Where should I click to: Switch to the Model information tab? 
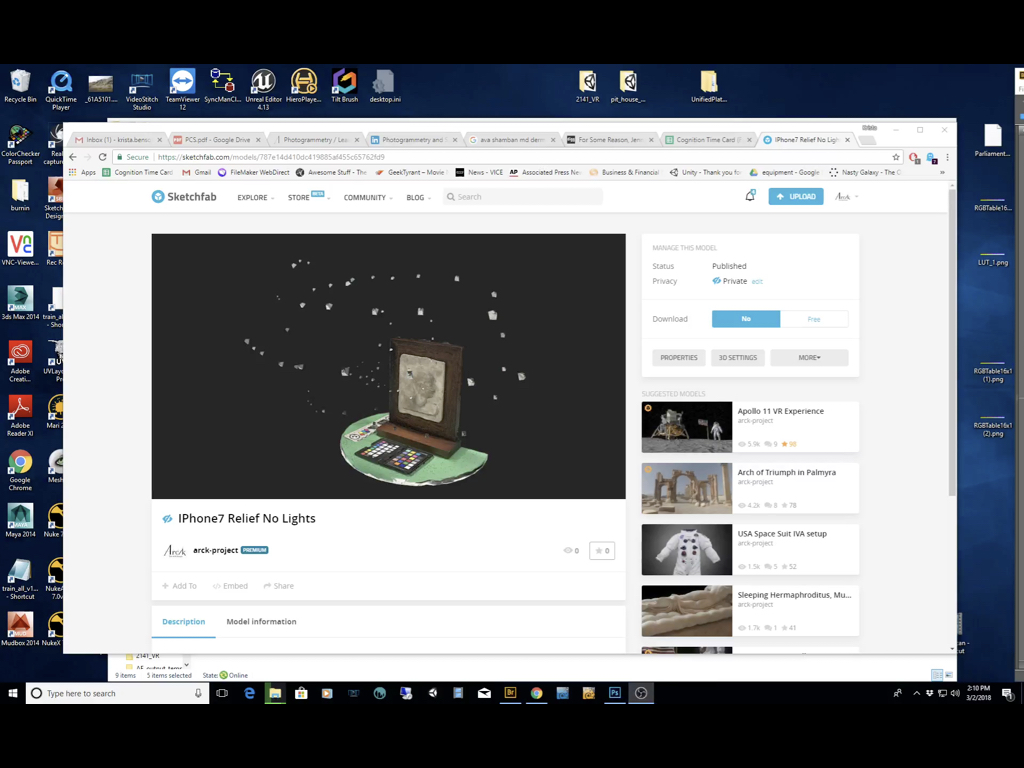[261, 622]
